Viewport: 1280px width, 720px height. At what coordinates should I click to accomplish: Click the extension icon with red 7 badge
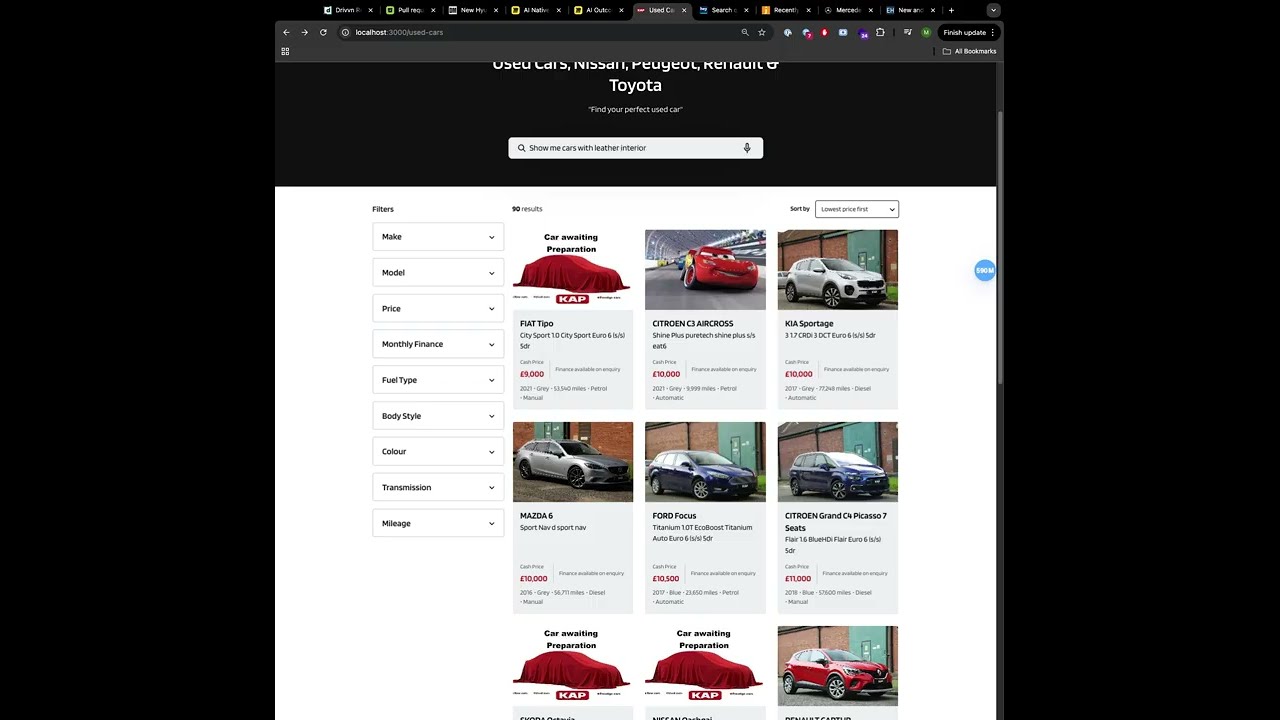[807, 33]
